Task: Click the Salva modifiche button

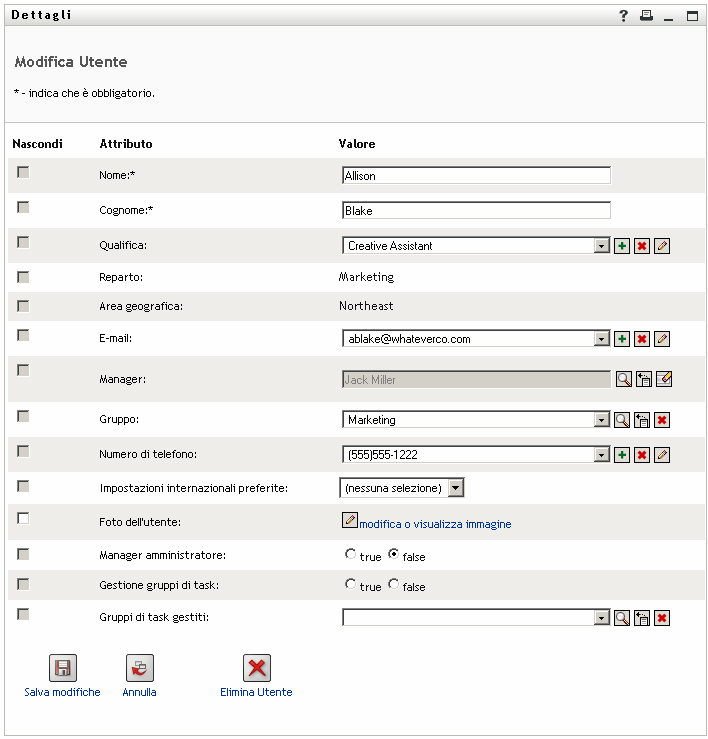Action: [63, 669]
